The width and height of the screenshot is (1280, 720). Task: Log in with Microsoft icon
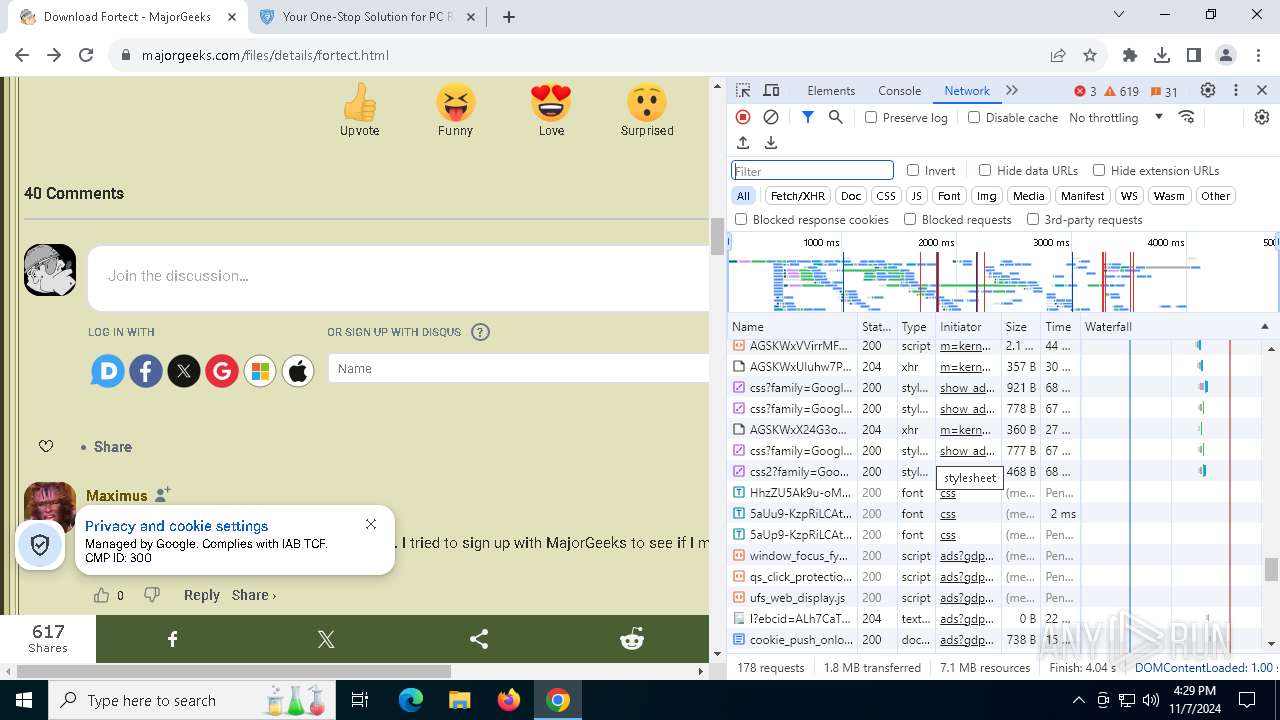(260, 371)
